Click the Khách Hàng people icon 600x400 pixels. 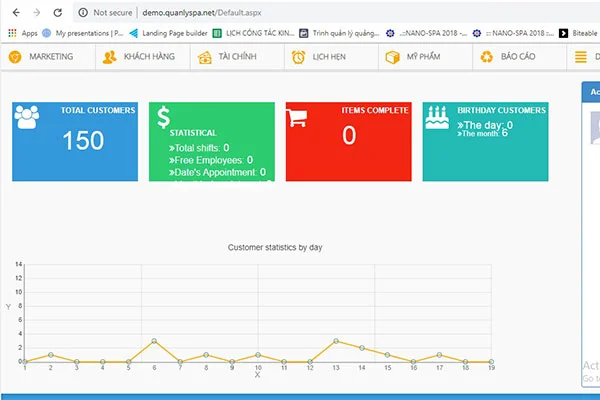pyautogui.click(x=109, y=57)
